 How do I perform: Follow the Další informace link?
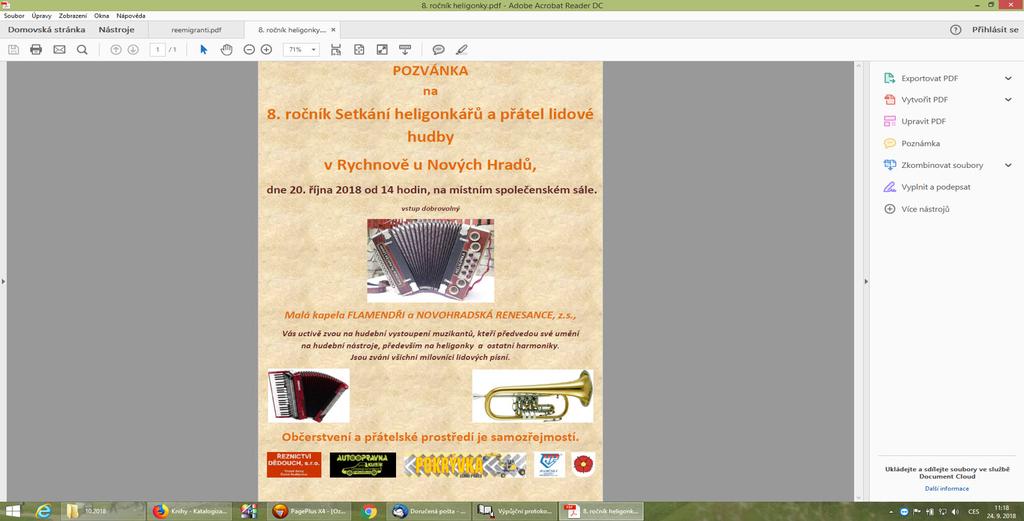click(946, 488)
